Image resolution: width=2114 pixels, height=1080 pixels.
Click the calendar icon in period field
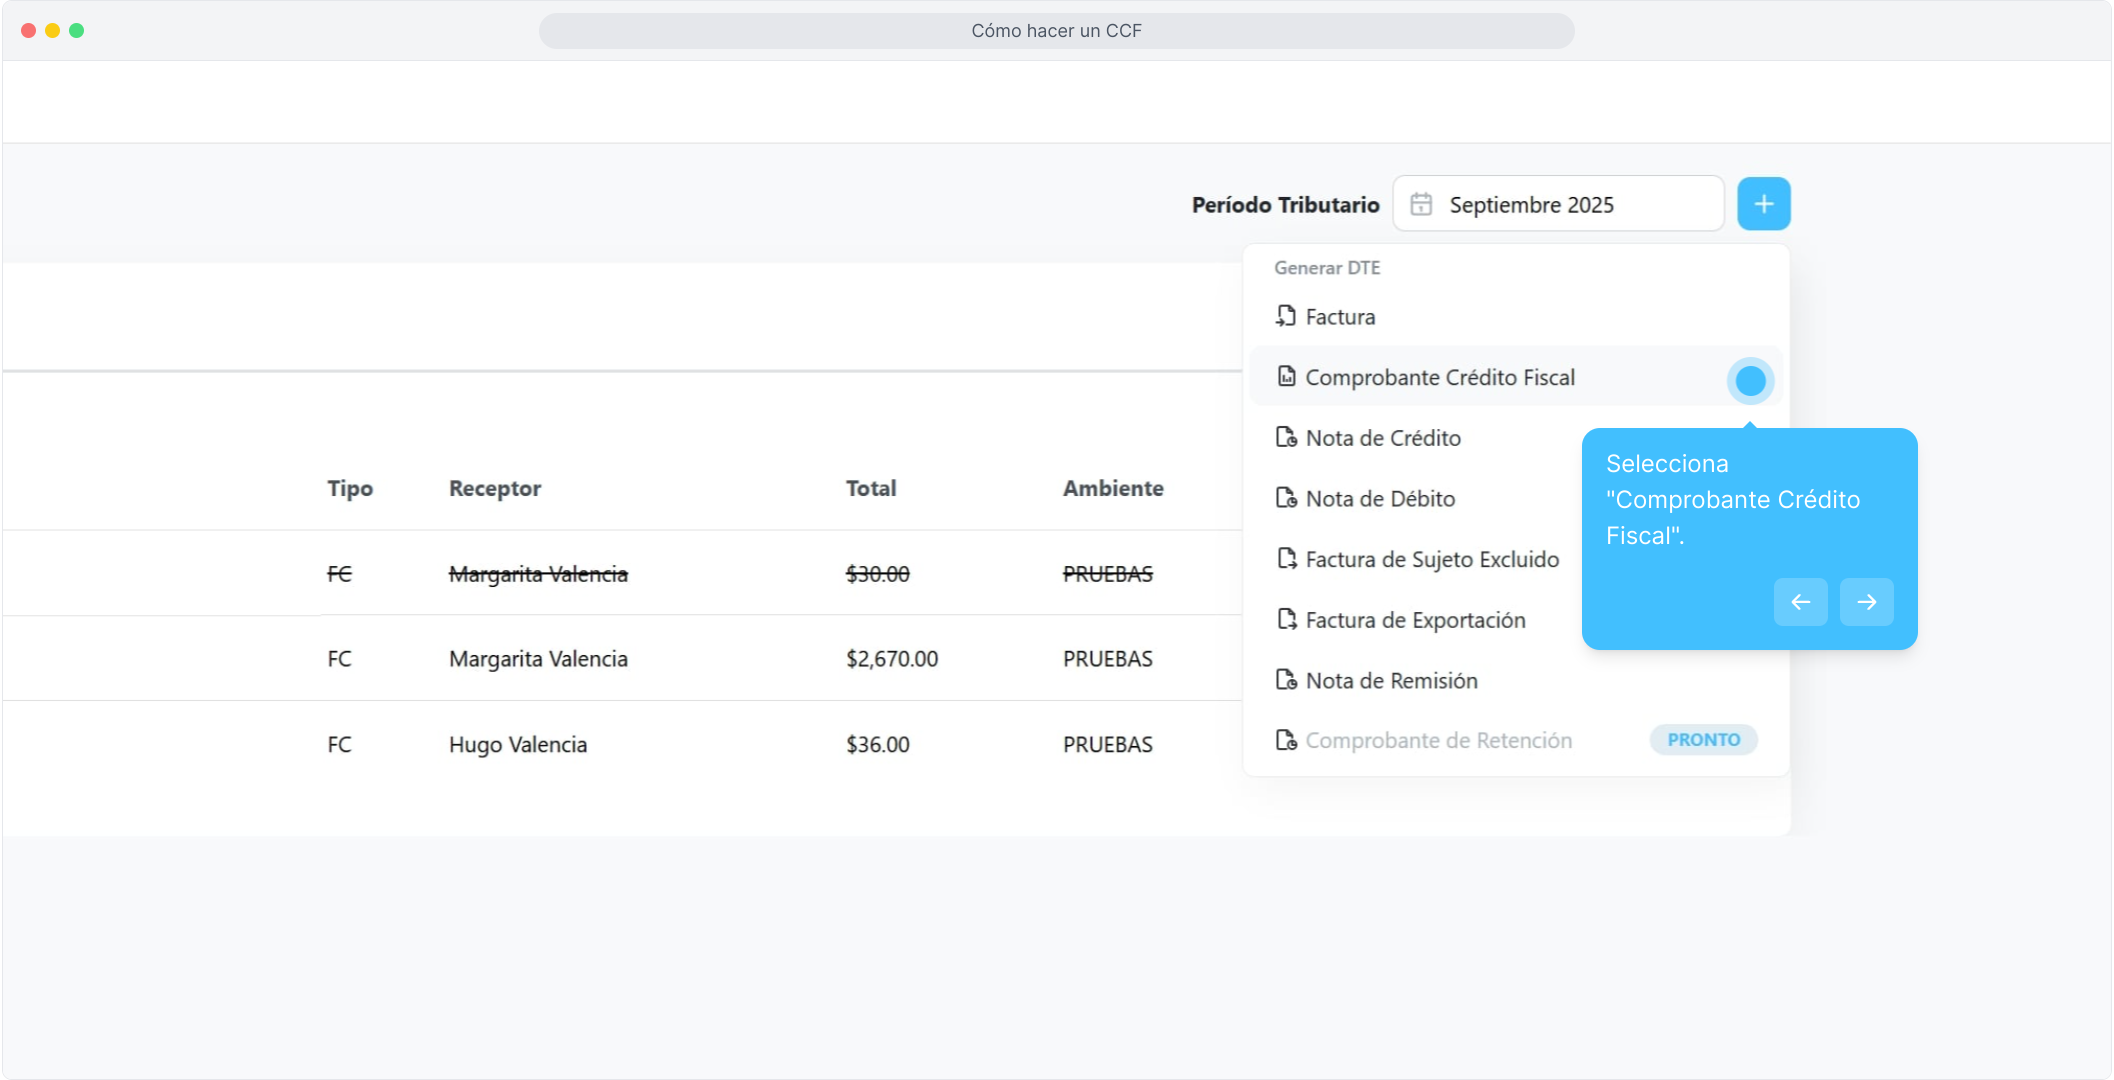(x=1421, y=205)
